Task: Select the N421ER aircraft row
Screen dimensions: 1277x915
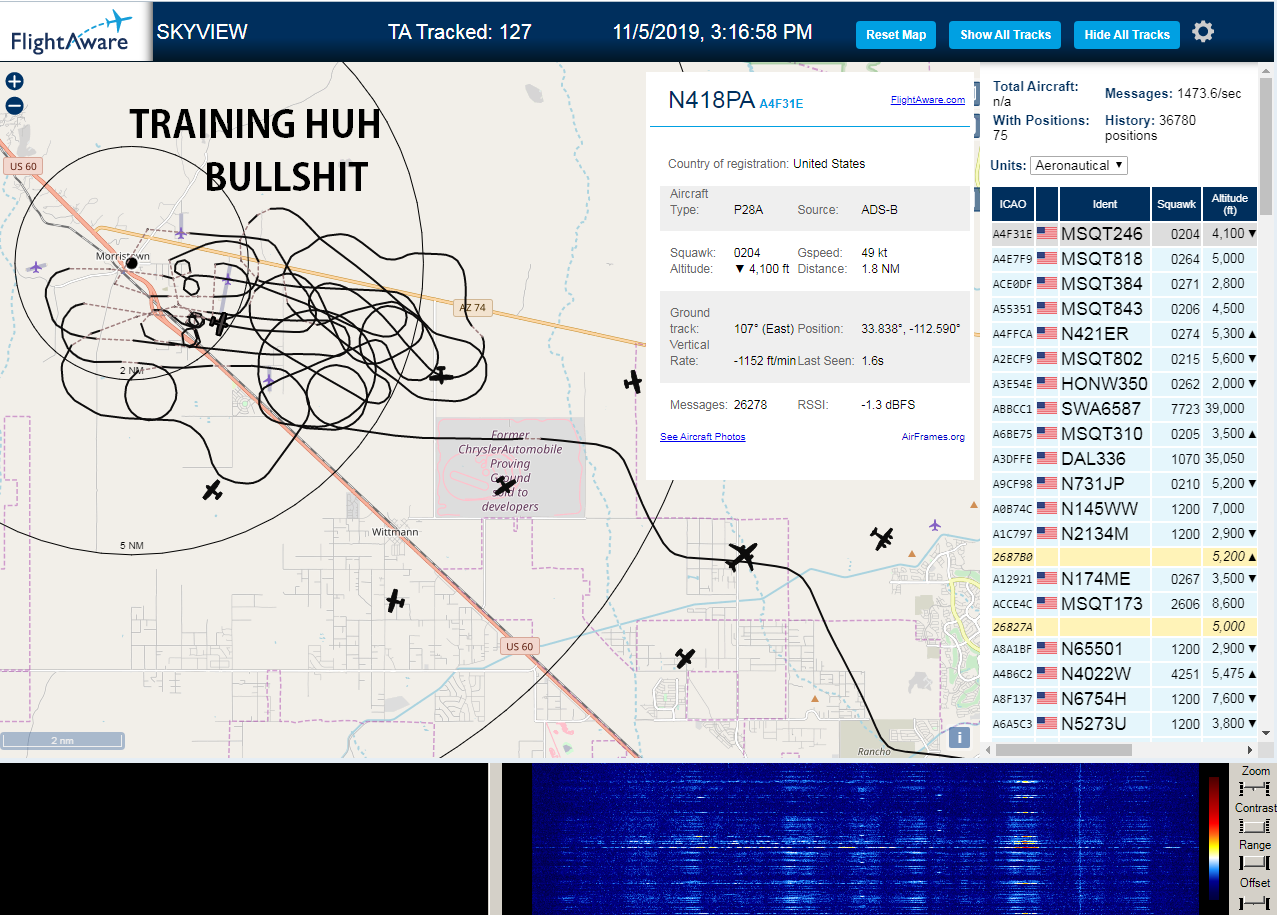Action: 1124,334
